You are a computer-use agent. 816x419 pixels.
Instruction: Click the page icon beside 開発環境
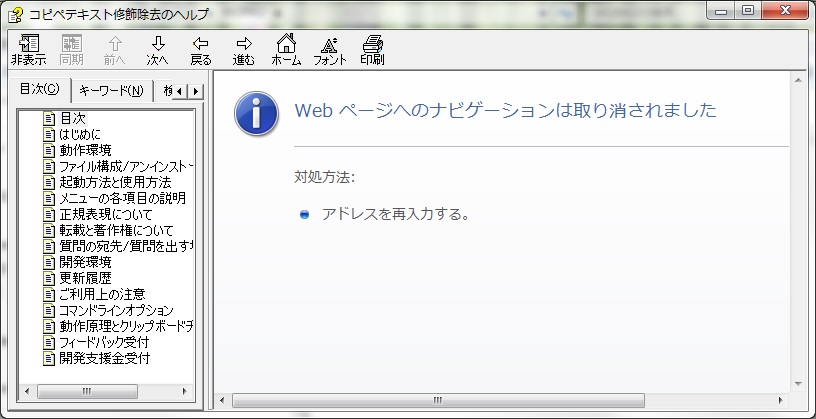[x=49, y=262]
